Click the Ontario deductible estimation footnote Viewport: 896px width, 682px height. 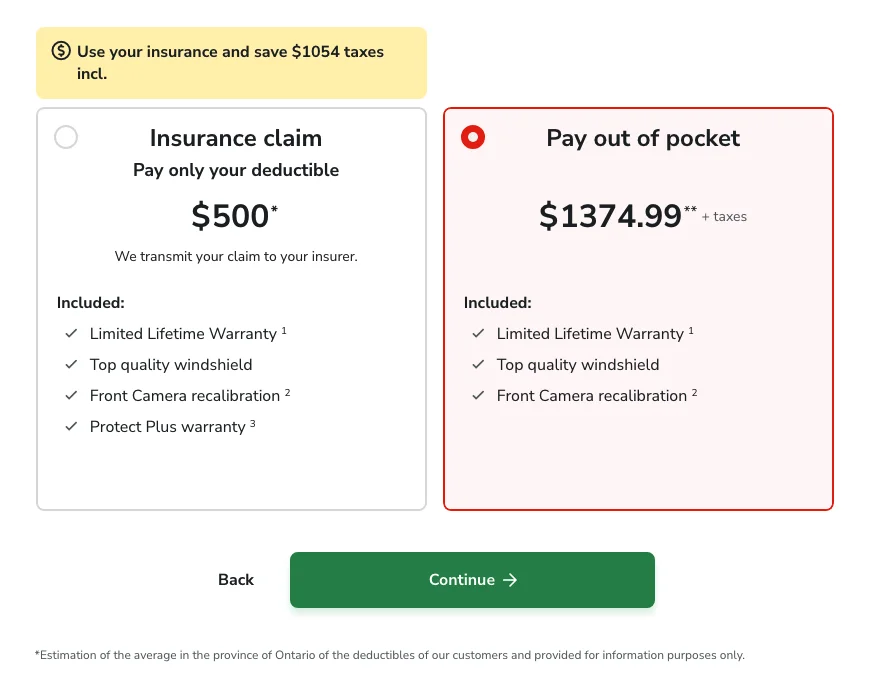(390, 655)
